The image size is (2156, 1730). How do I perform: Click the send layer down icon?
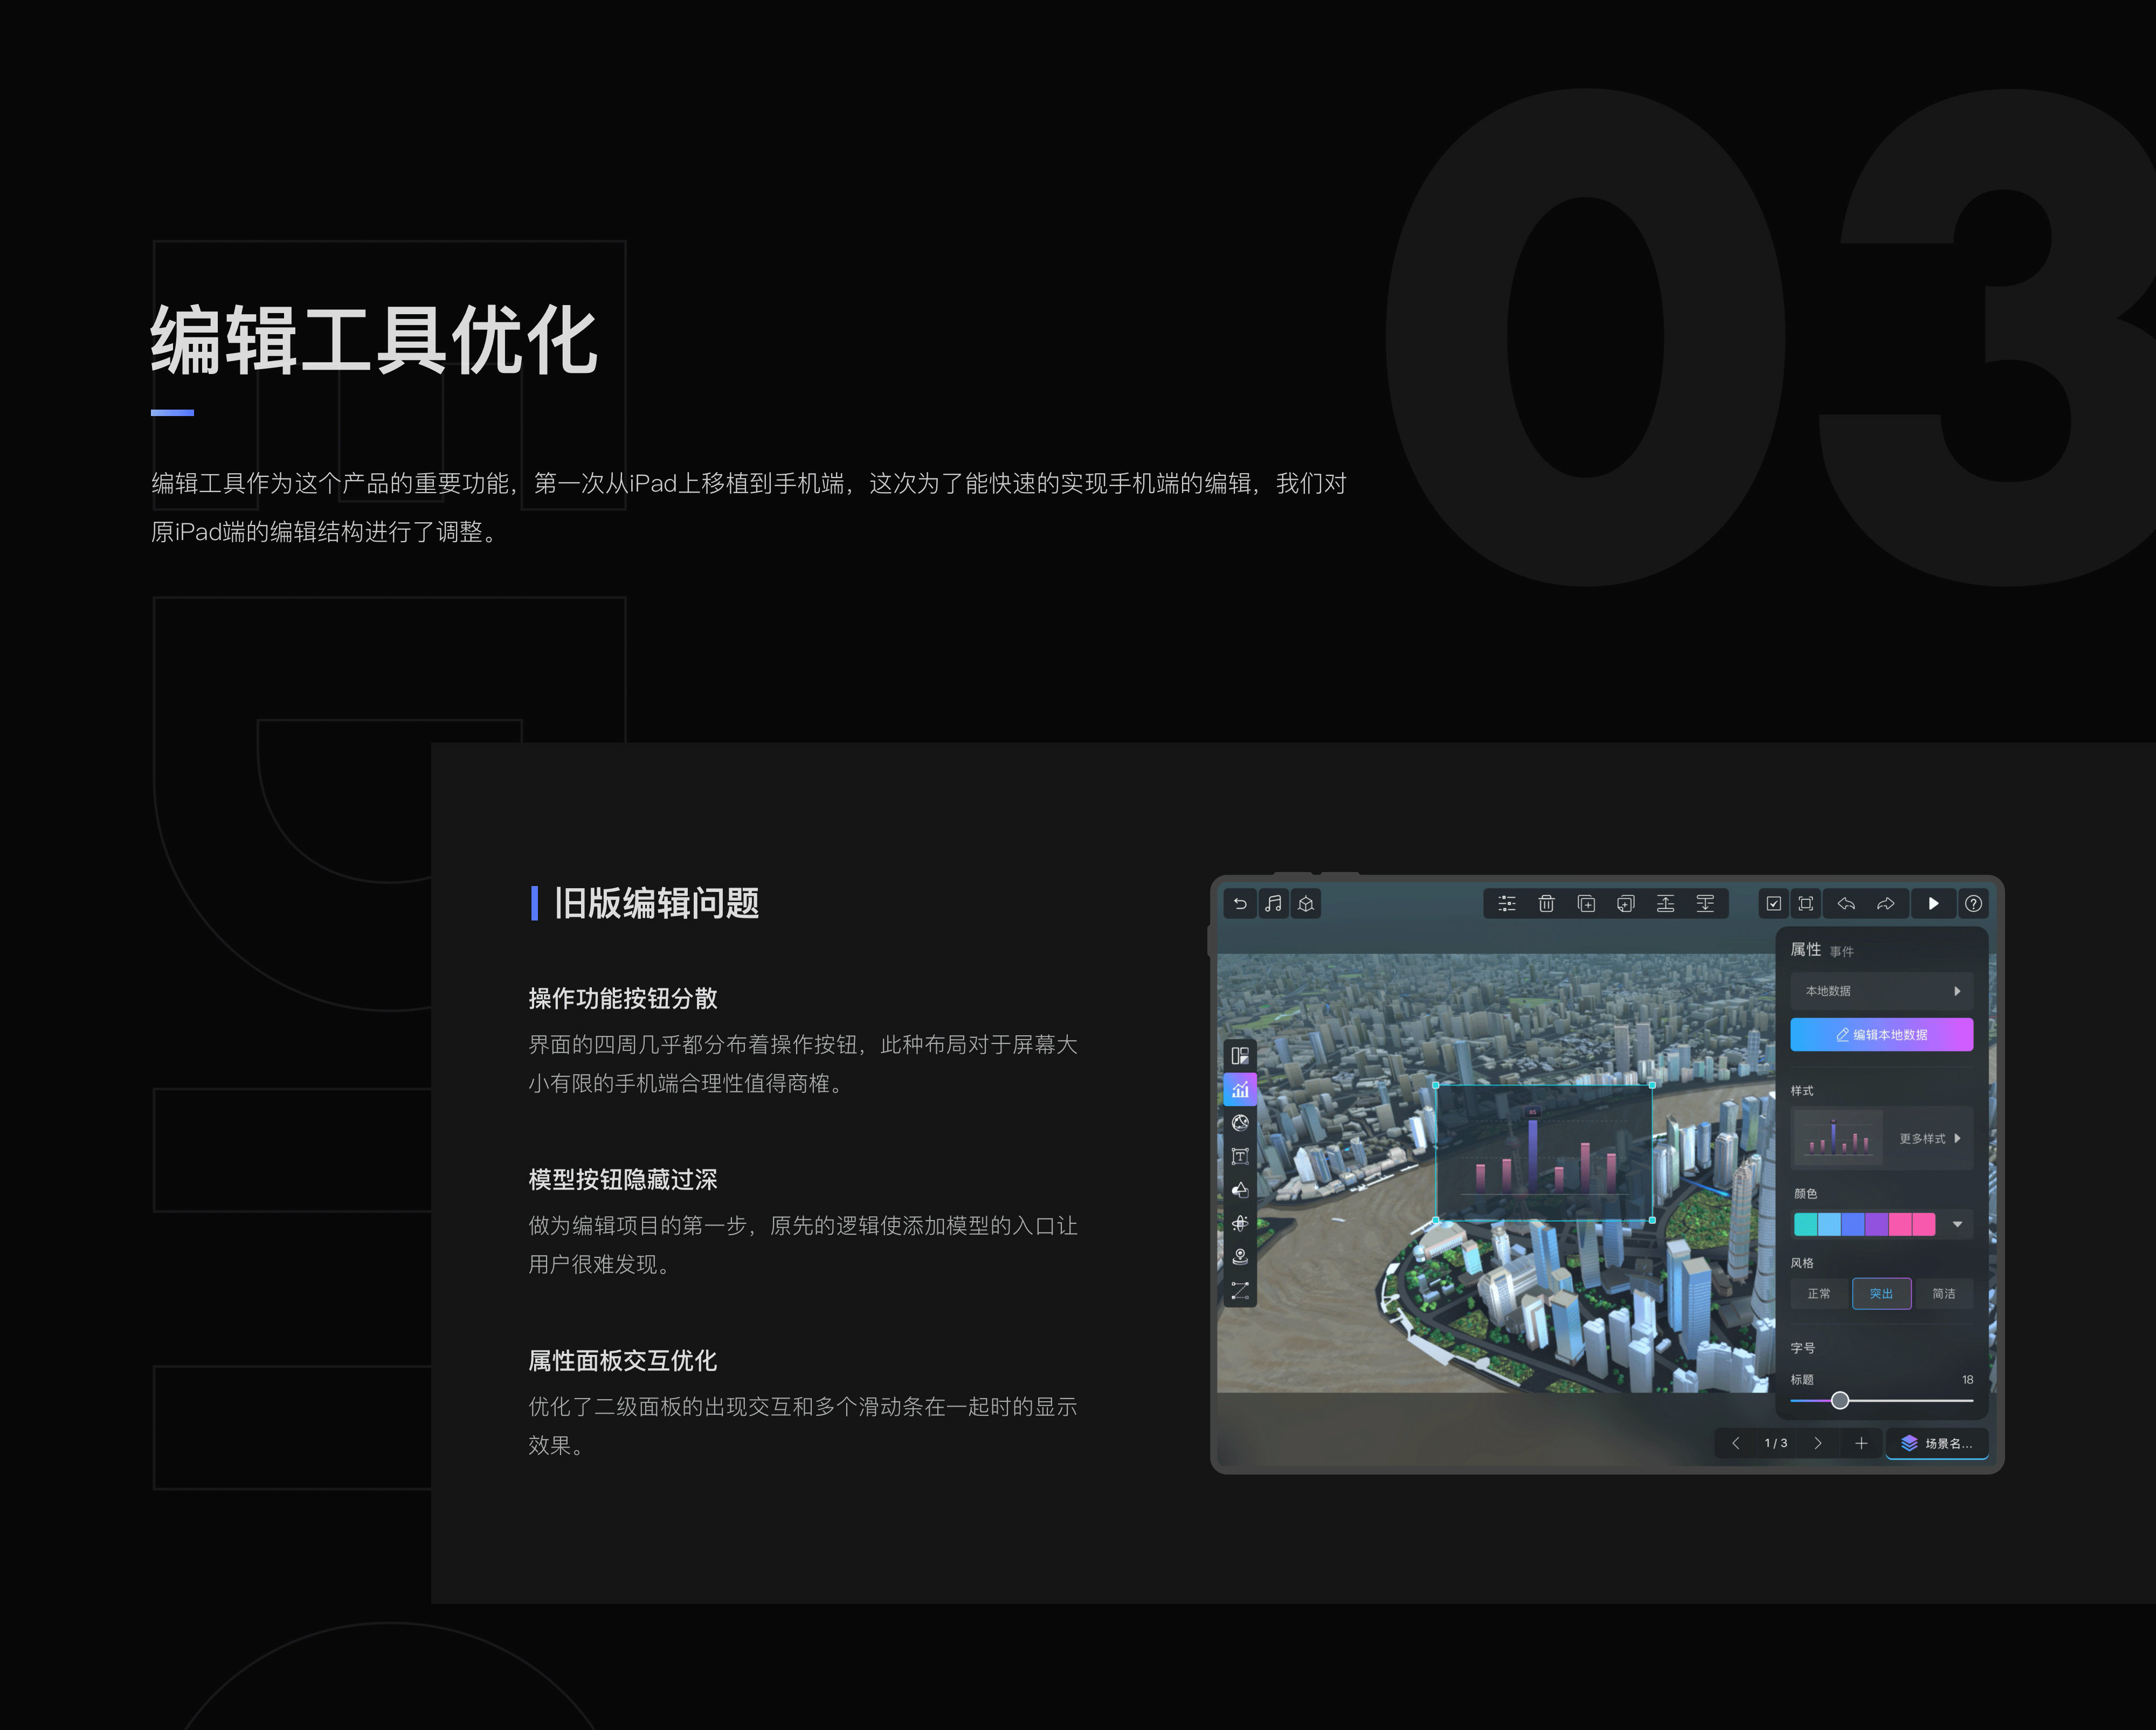pyautogui.click(x=1705, y=904)
